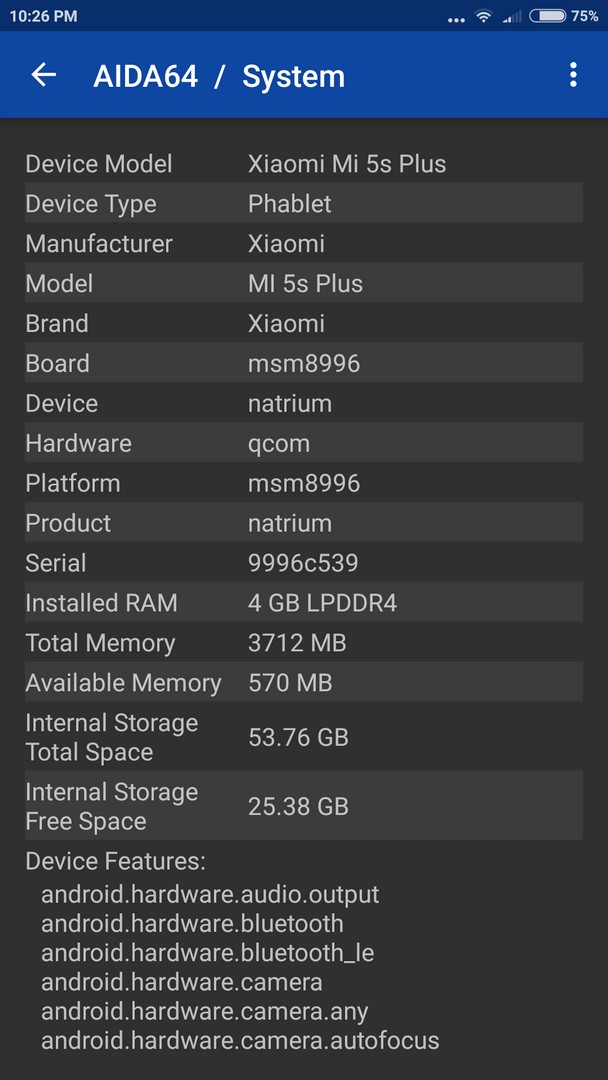Select android.hardware.camera.autofocus feature entry

(240, 1040)
